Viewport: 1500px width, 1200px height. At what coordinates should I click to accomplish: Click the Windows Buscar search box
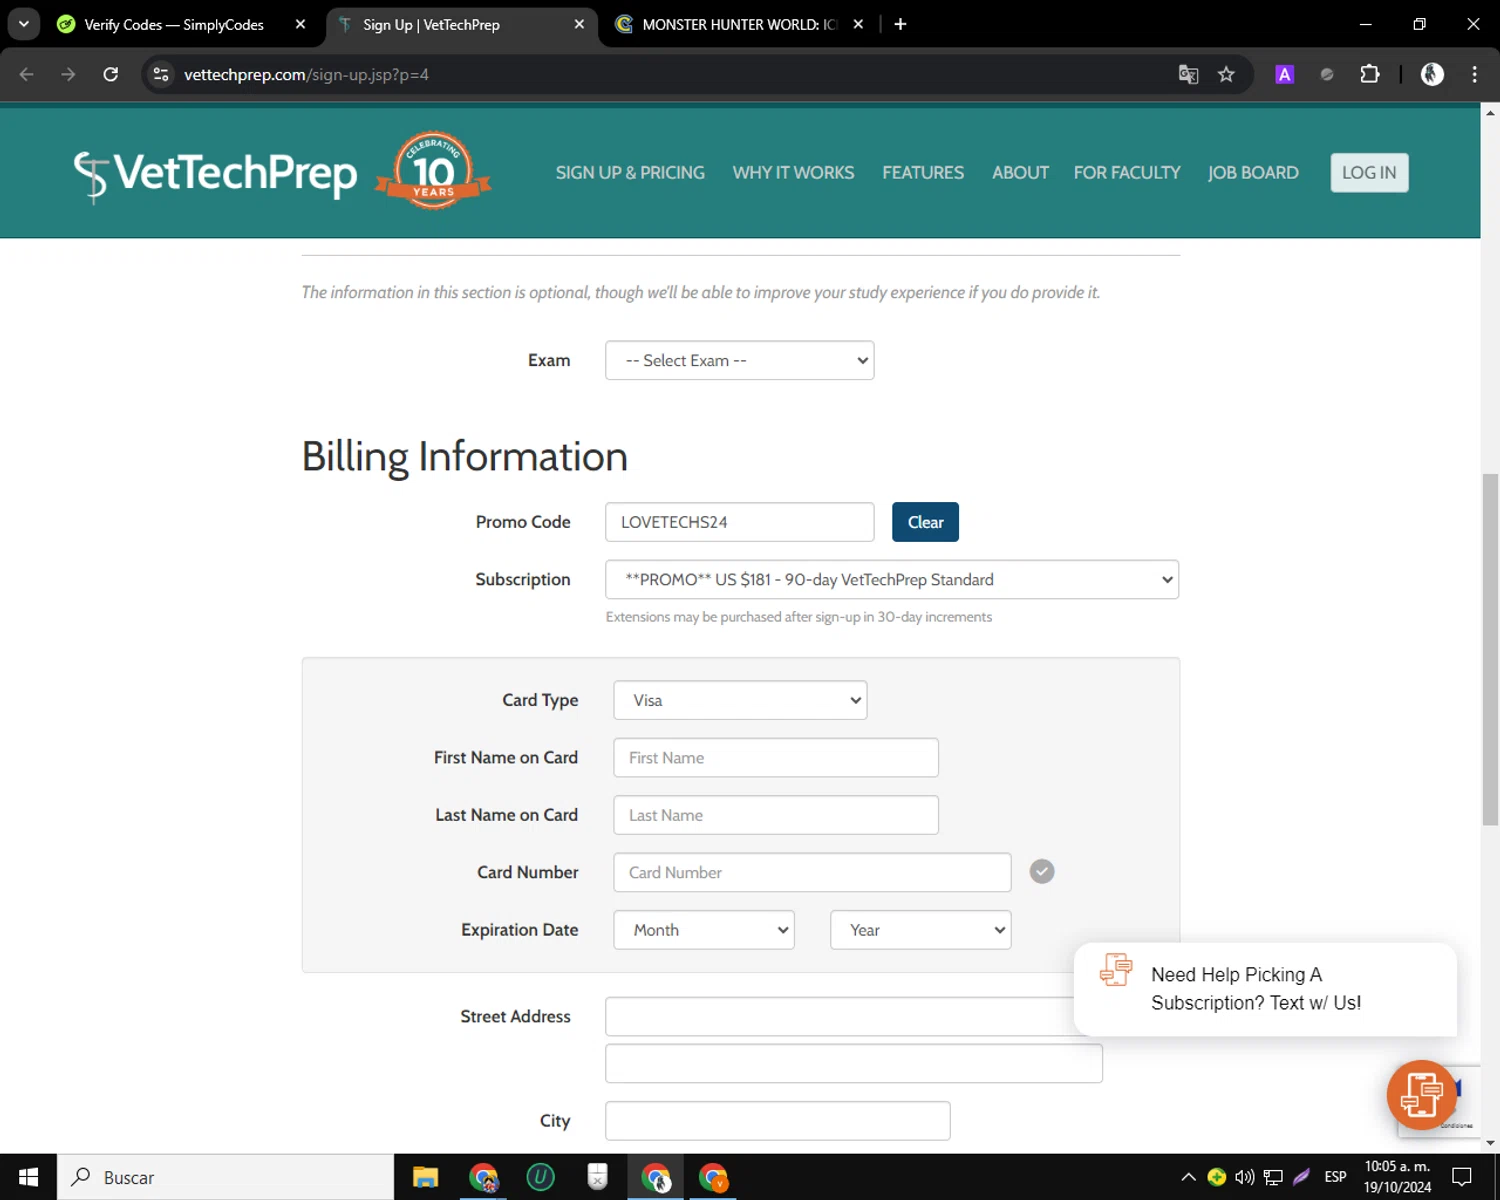(x=226, y=1177)
